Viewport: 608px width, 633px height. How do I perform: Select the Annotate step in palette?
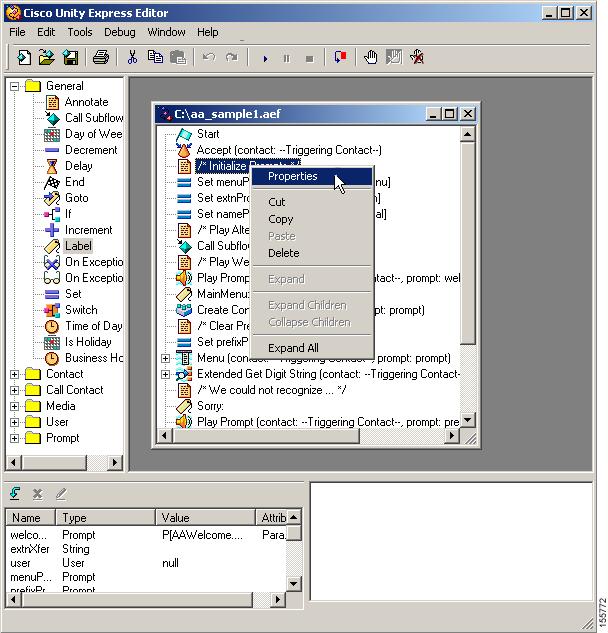click(x=86, y=102)
